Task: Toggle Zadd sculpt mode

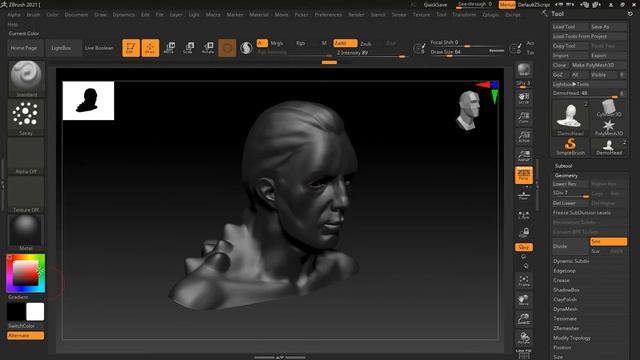Action: tap(345, 43)
